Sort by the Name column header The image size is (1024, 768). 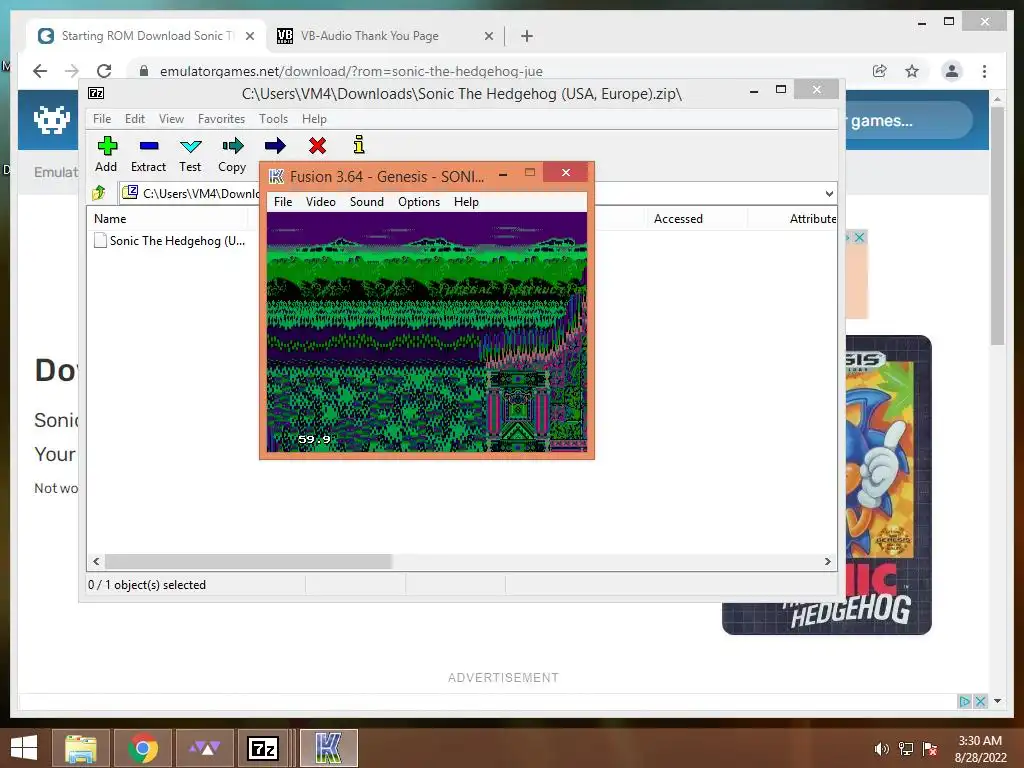click(167, 219)
